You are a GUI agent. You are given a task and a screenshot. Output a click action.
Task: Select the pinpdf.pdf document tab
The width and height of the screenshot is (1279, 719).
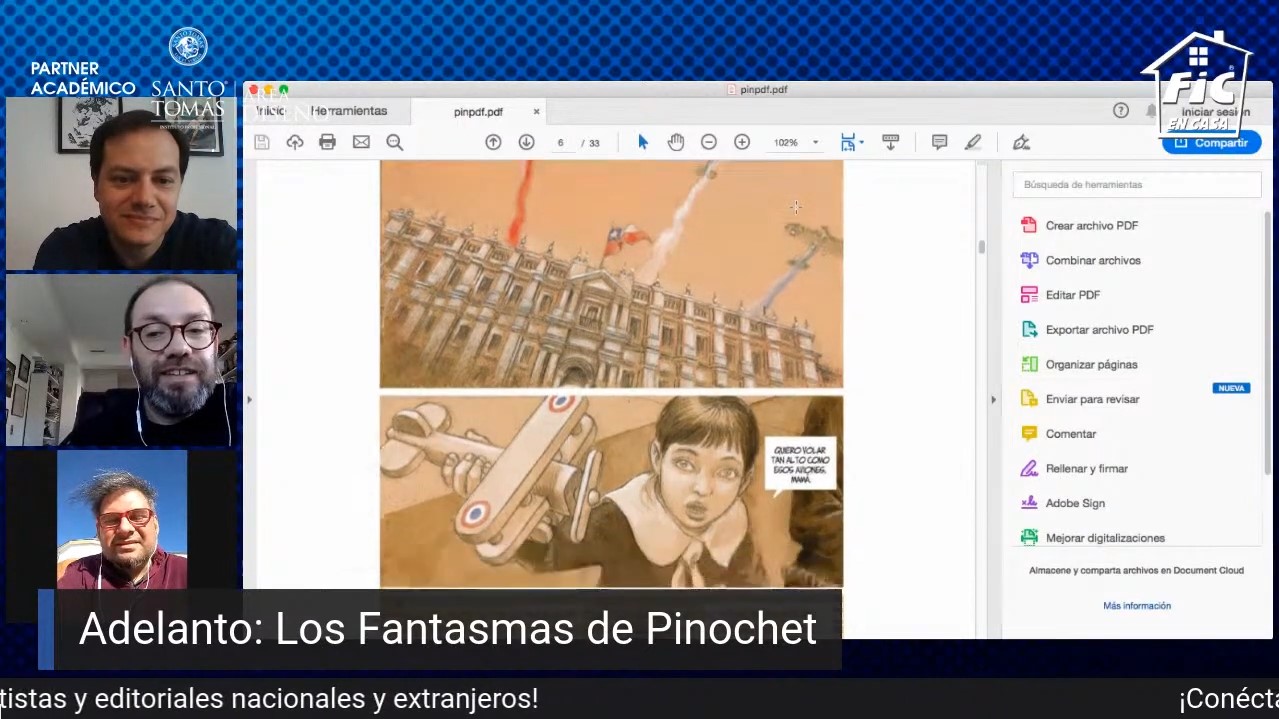click(478, 112)
